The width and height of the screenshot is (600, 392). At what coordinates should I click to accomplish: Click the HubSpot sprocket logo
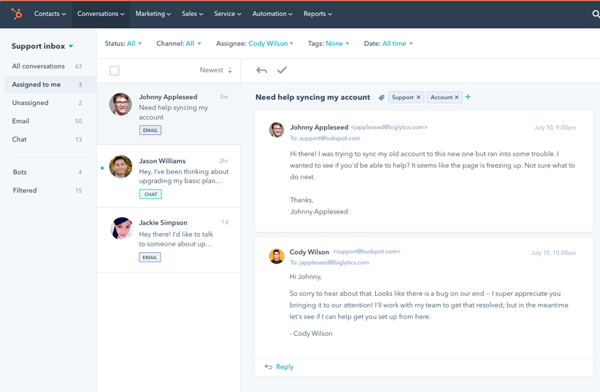click(16, 14)
